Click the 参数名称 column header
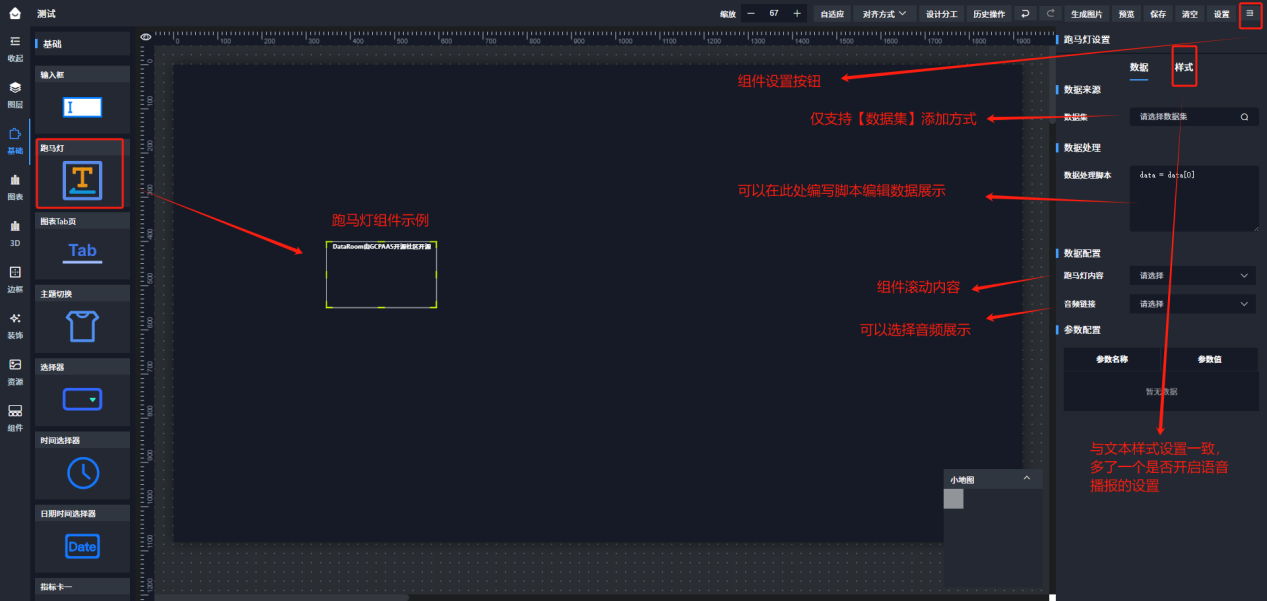Screen dimensions: 1267x601 click(x=1112, y=359)
